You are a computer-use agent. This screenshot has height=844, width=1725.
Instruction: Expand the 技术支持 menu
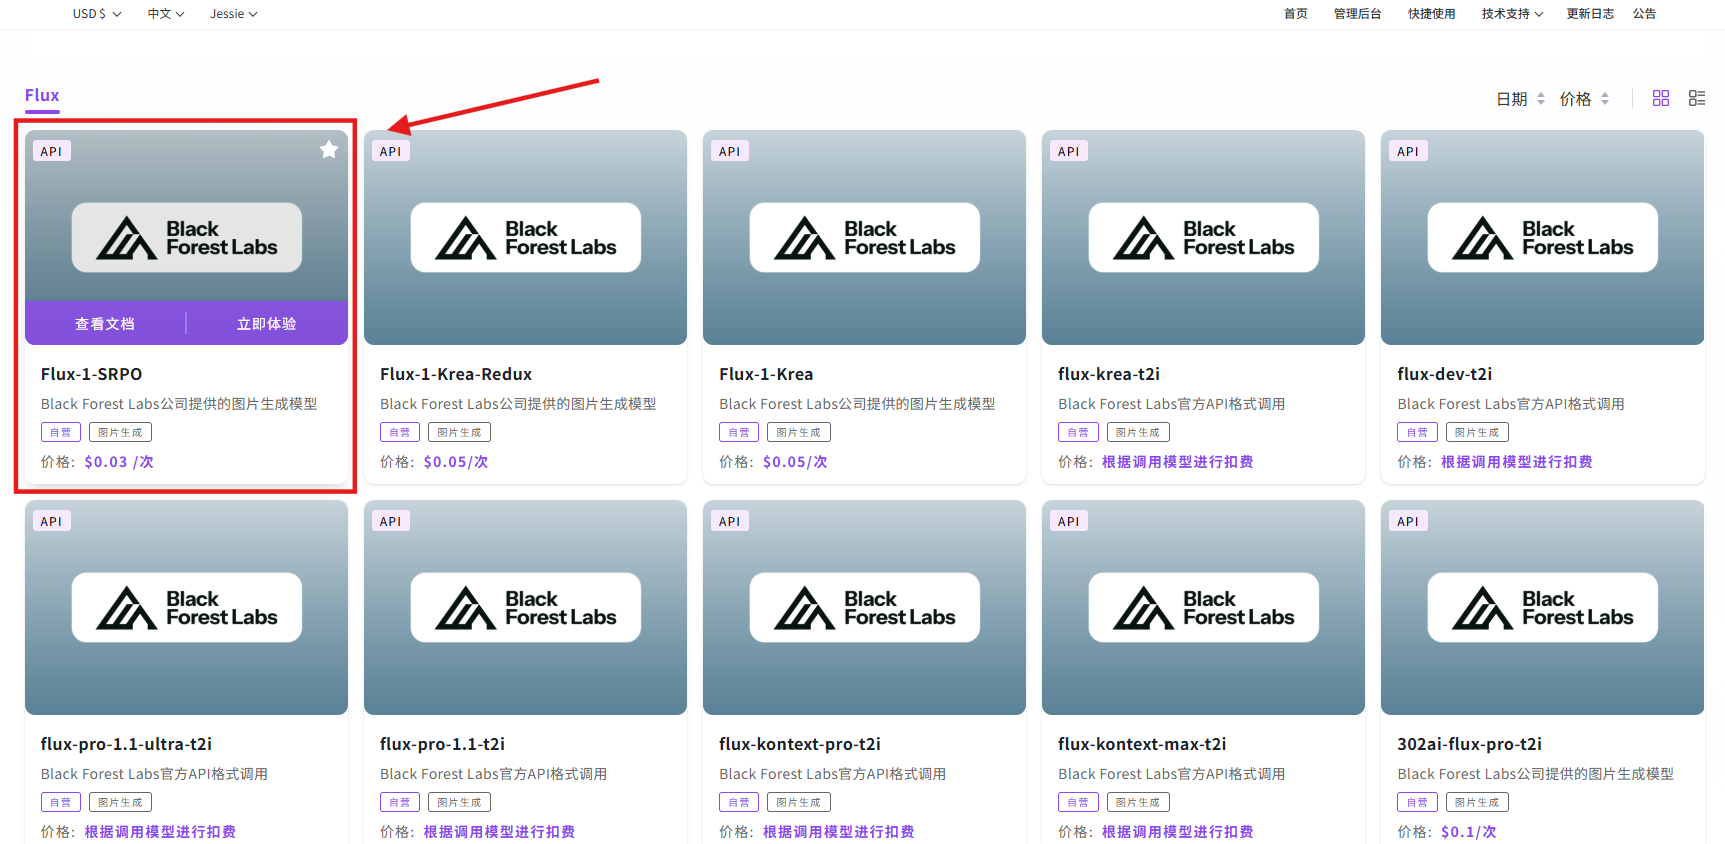(x=1512, y=14)
